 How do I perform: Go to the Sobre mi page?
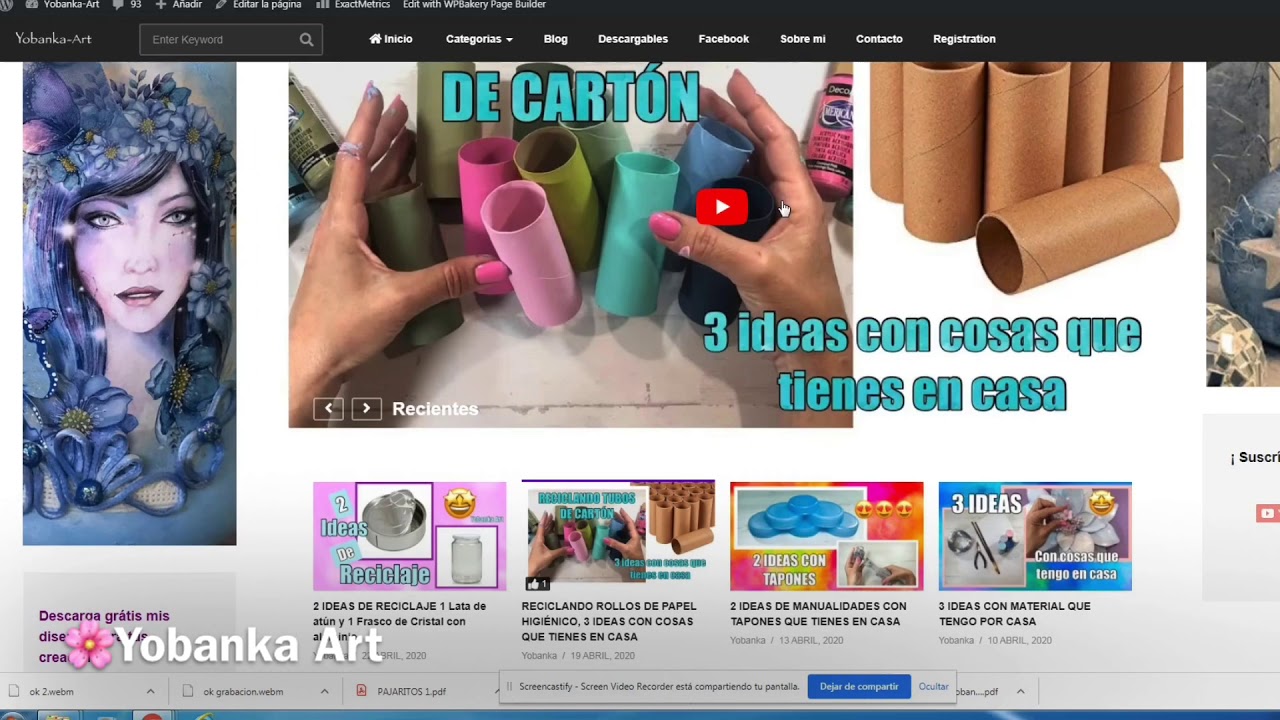coord(802,39)
